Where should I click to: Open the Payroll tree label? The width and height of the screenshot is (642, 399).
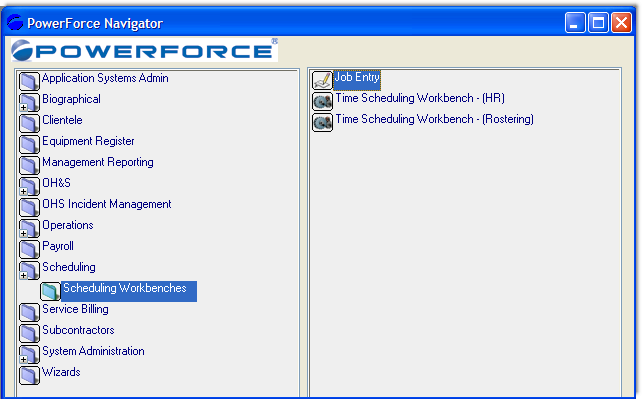[58, 246]
